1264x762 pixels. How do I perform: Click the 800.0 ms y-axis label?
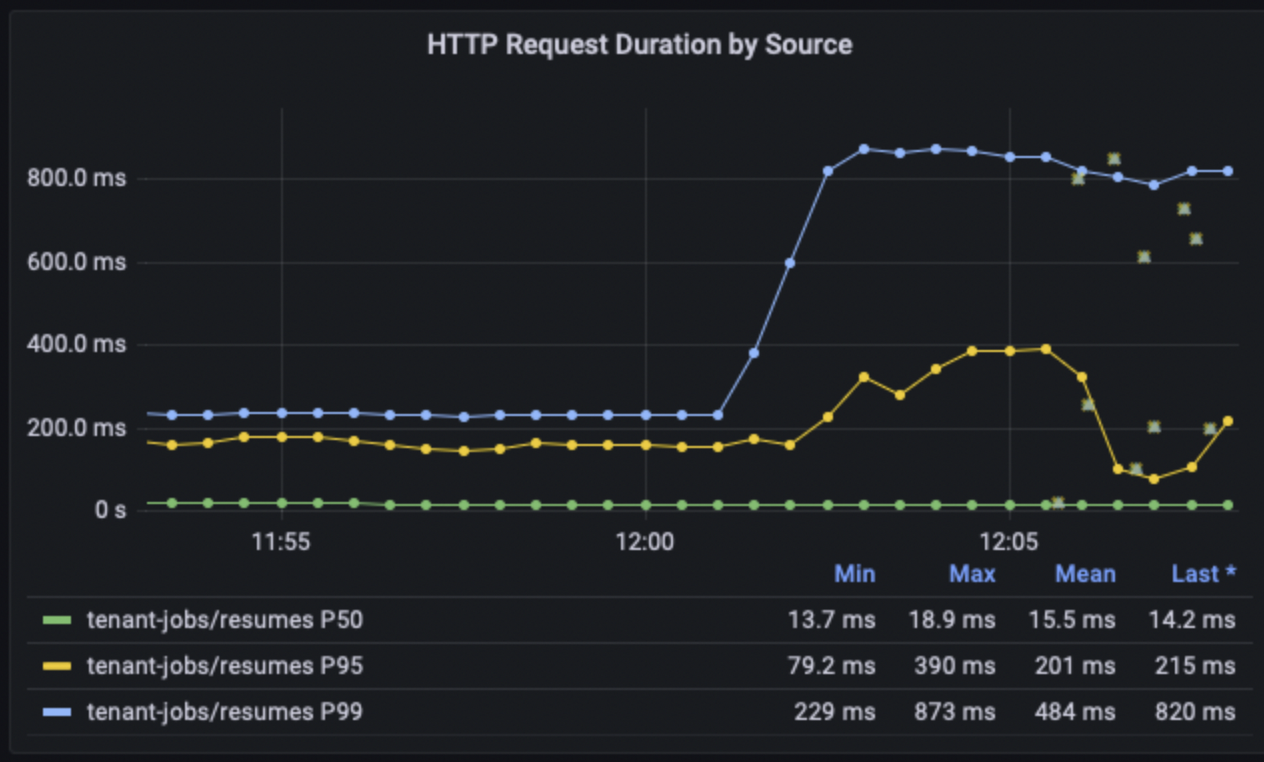(x=77, y=180)
